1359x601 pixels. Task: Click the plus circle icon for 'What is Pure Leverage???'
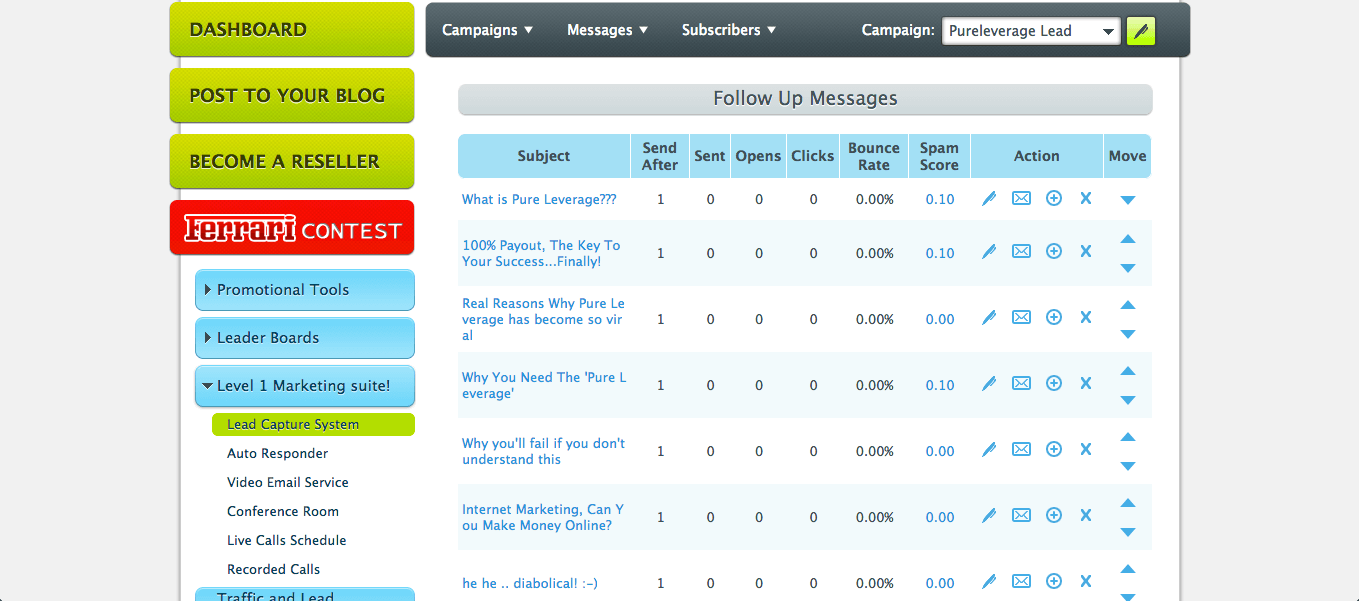tap(1053, 199)
